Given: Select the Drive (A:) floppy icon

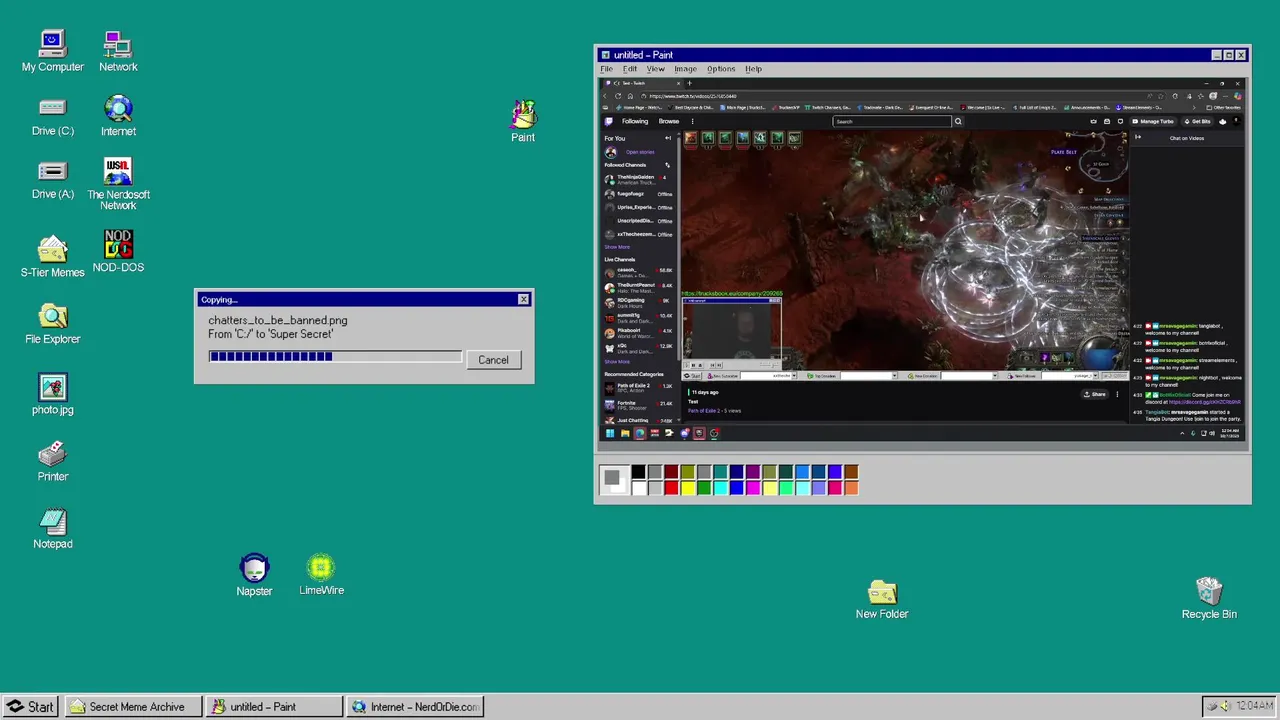Looking at the screenshot, I should [x=52, y=179].
